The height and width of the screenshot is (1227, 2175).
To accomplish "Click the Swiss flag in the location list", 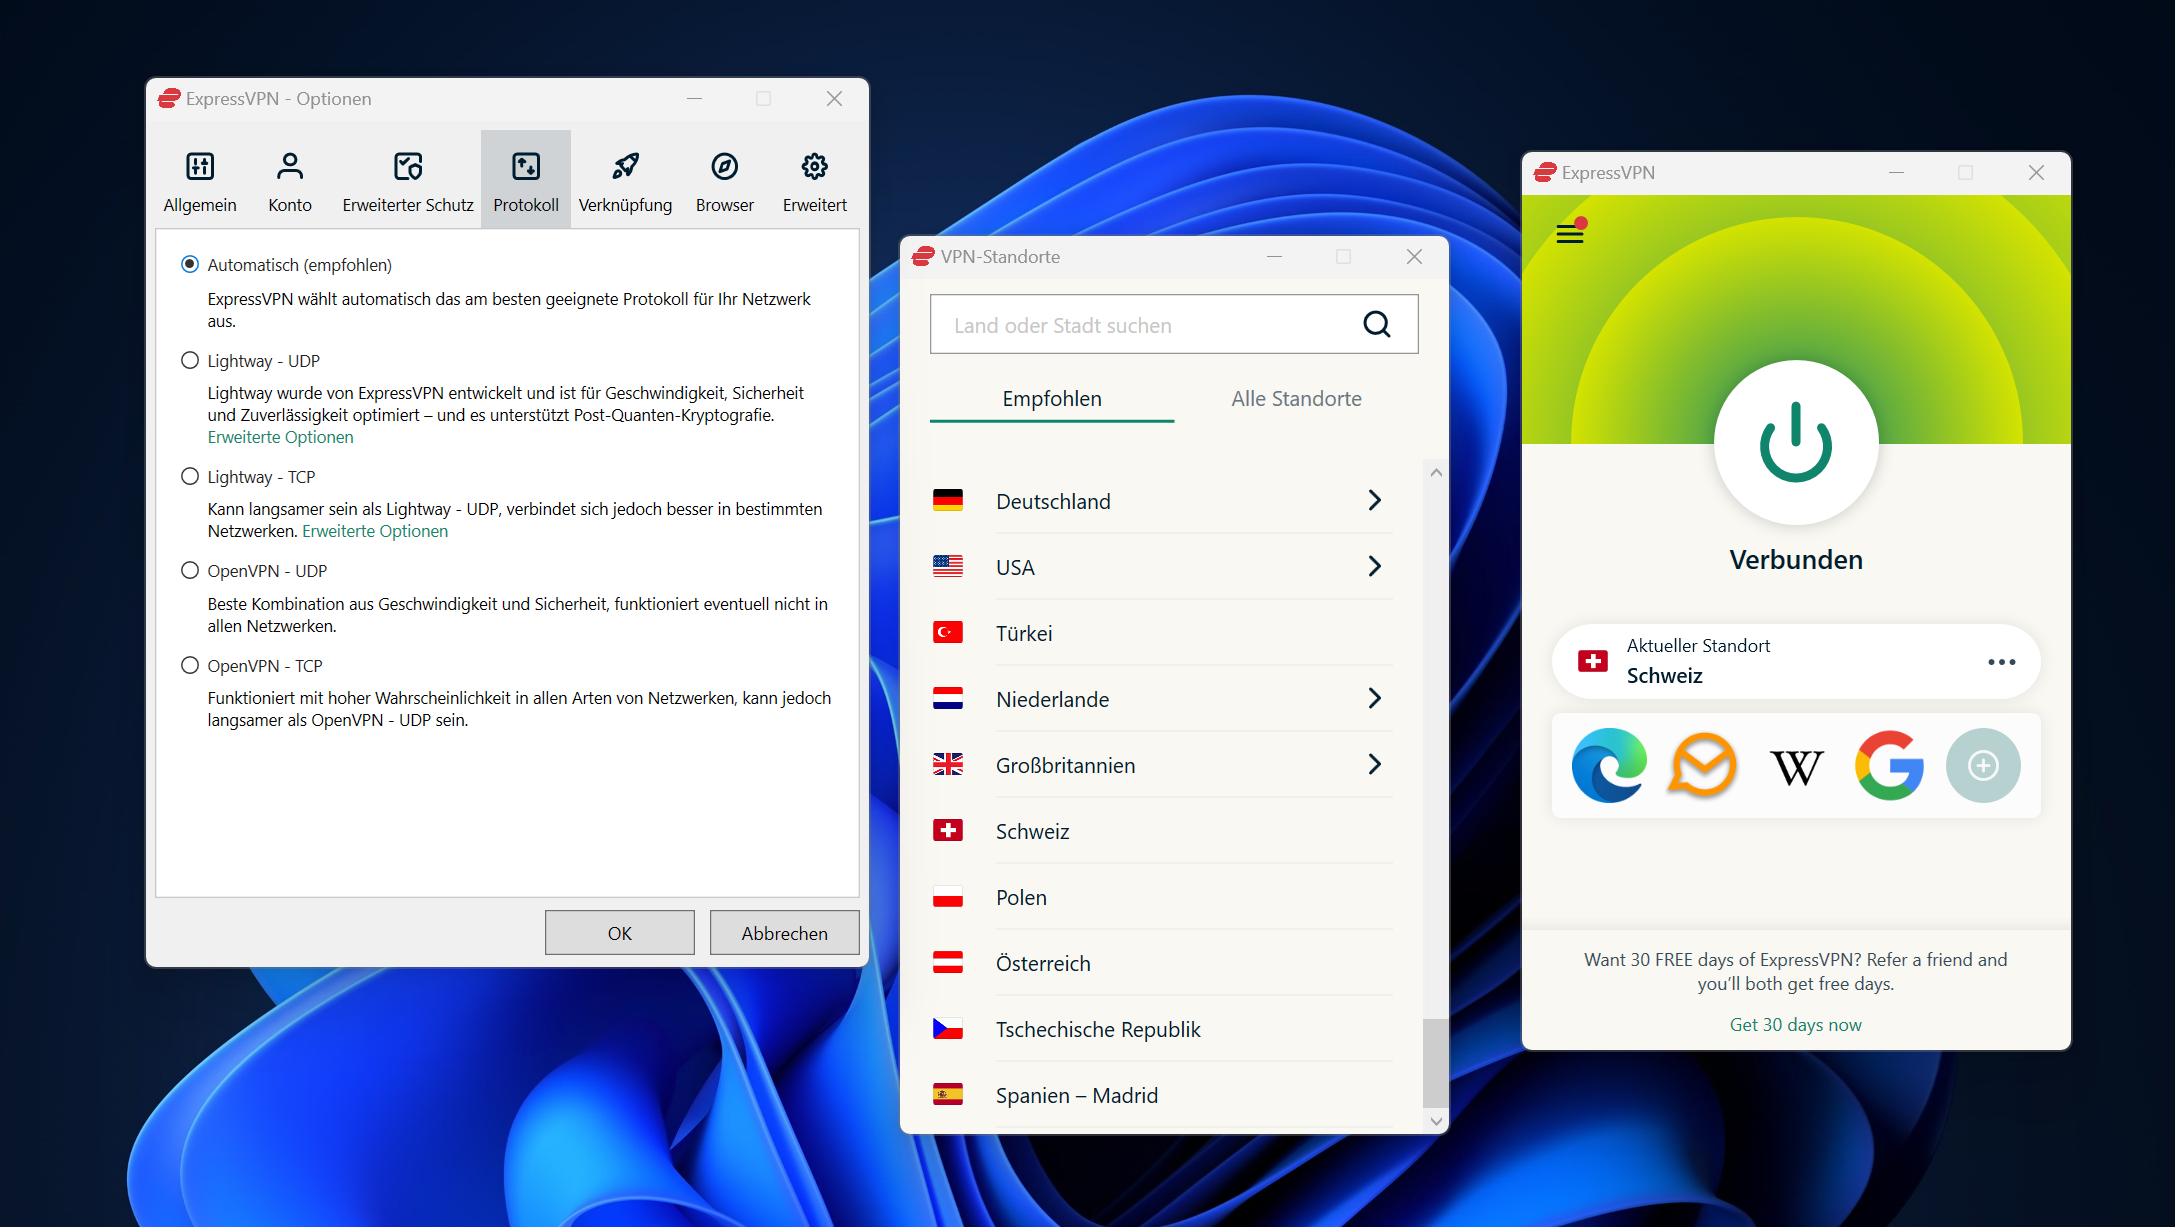I will point(948,830).
